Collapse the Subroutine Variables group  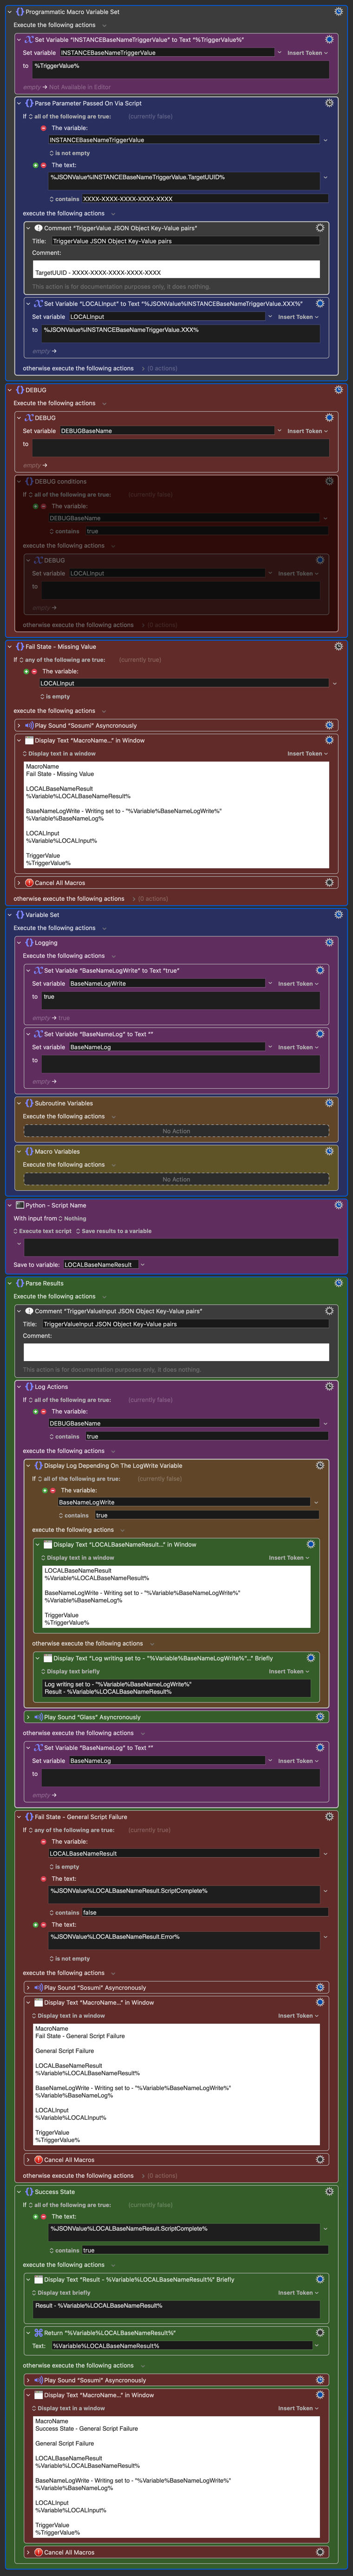[19, 1103]
